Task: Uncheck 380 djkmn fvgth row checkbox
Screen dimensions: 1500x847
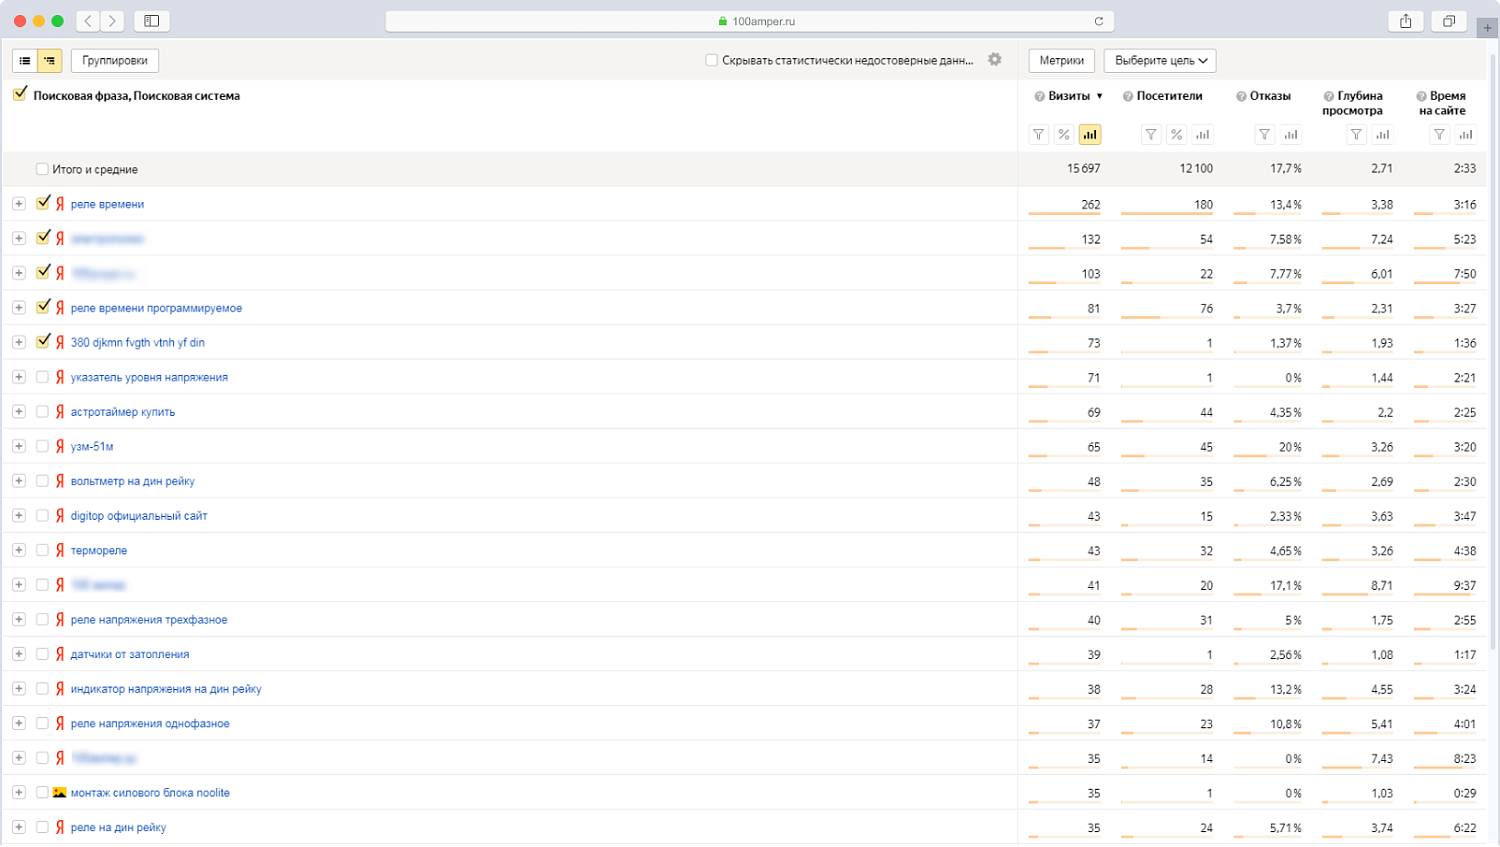Action: [x=43, y=341]
